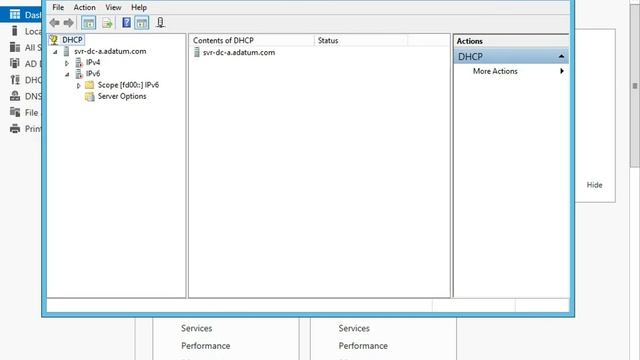The image size is (640, 360).
Task: Open Dashboard icon in Server Manager sidebar
Action: point(15,15)
